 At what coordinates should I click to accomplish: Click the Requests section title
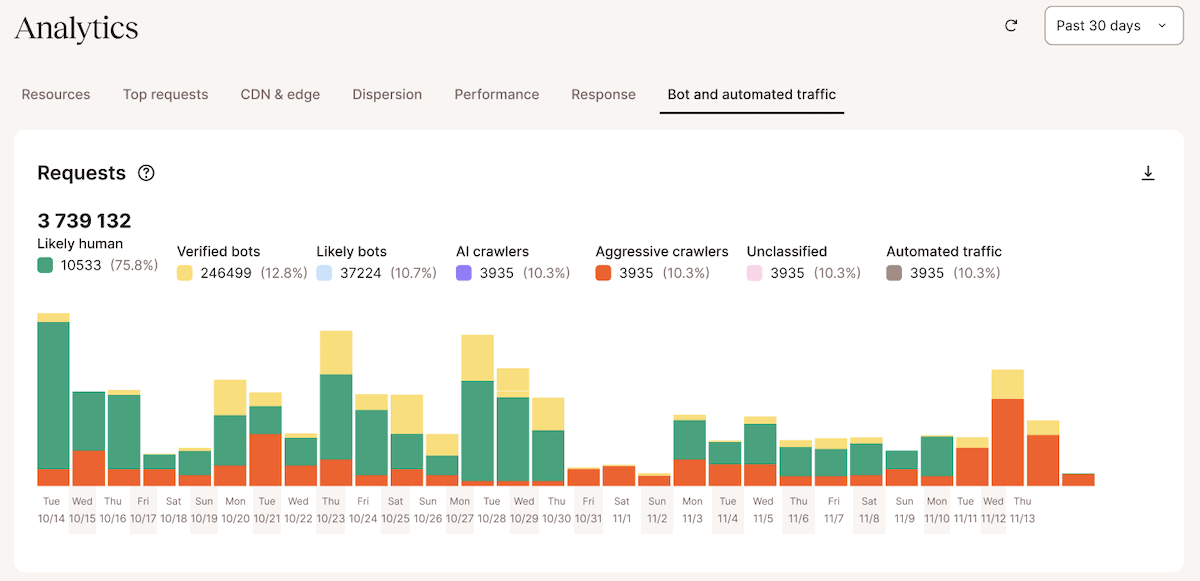coord(82,173)
